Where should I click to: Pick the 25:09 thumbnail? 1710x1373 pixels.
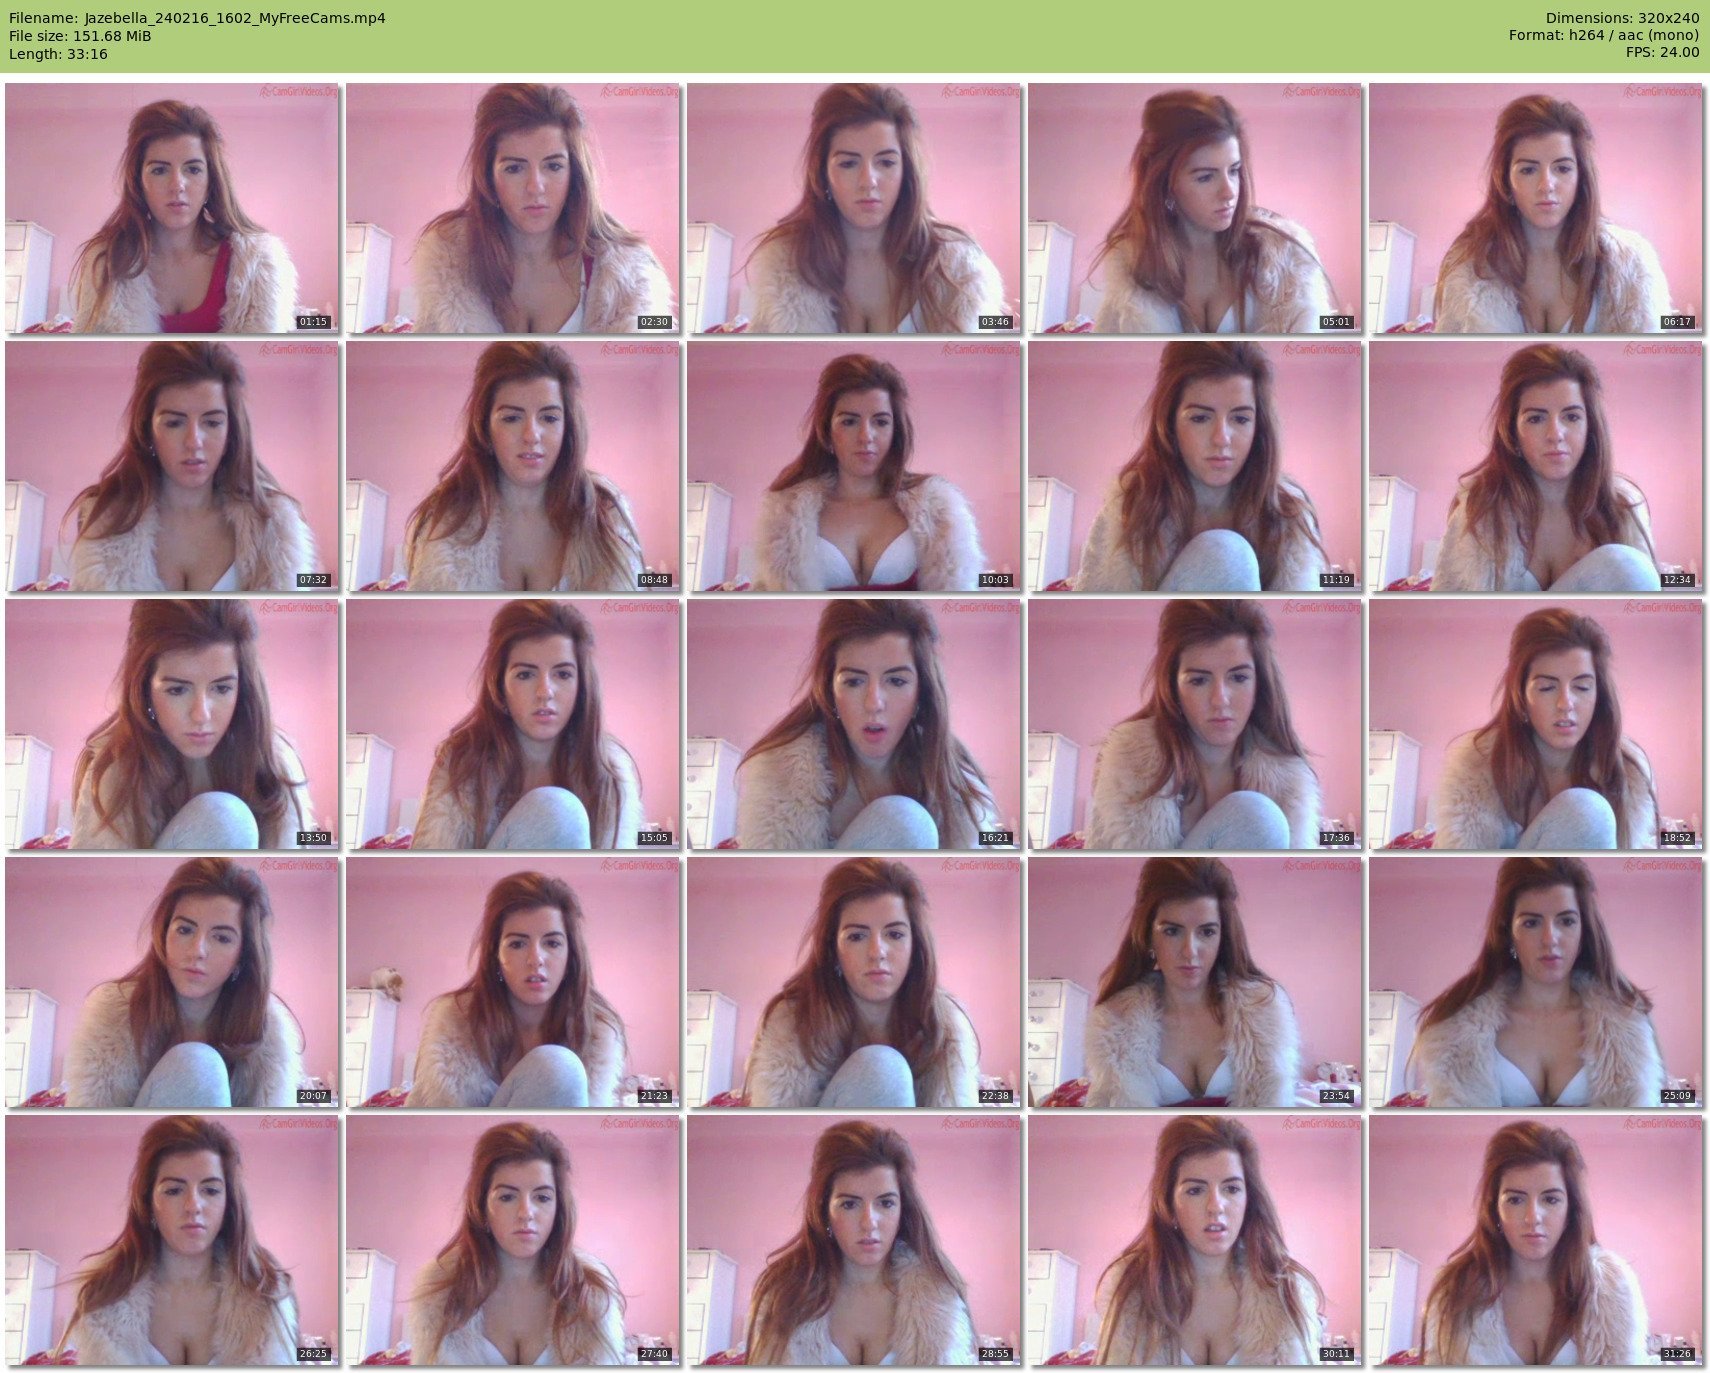pyautogui.click(x=1536, y=982)
